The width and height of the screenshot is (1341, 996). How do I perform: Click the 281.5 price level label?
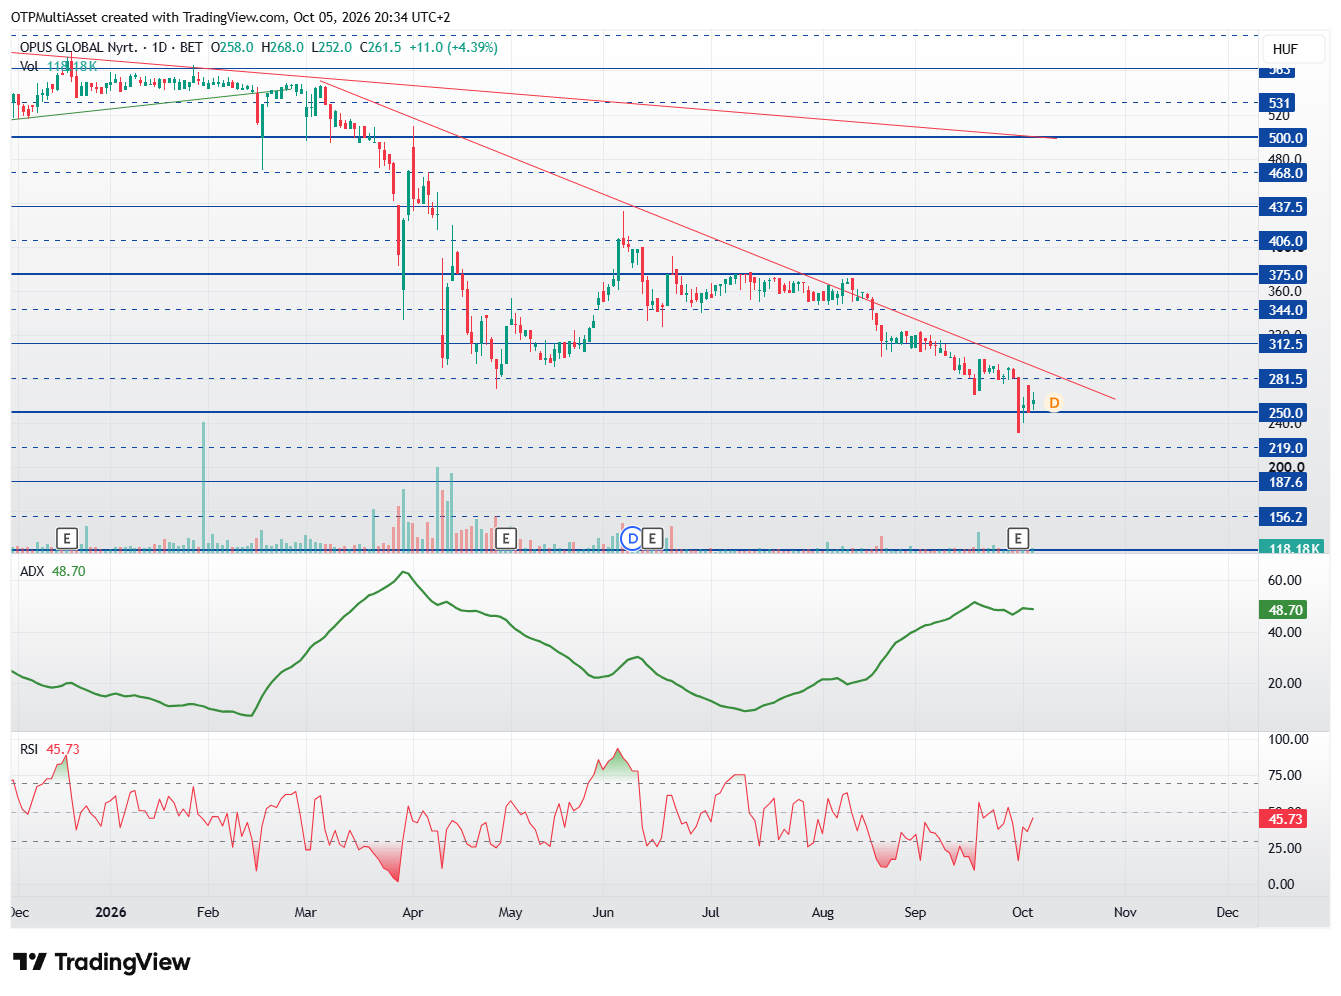tap(1285, 379)
